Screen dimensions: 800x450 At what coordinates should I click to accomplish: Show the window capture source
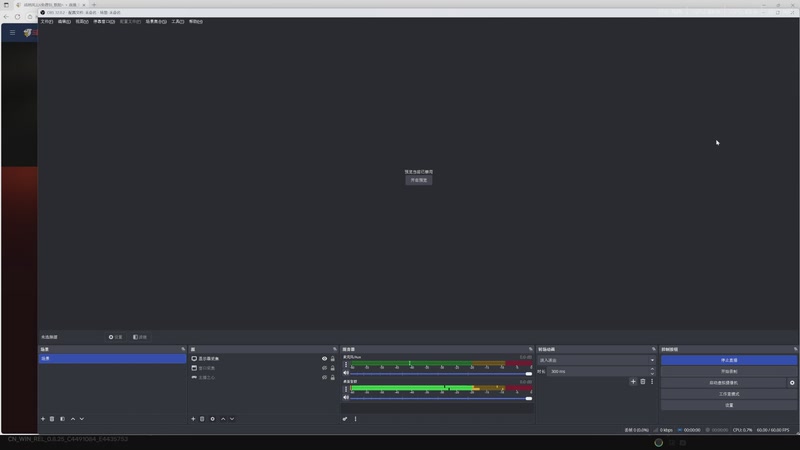[x=324, y=368]
